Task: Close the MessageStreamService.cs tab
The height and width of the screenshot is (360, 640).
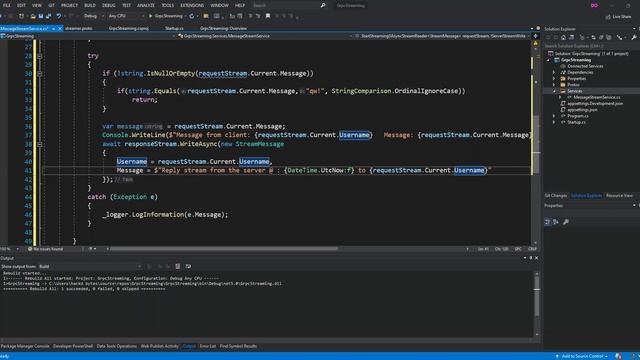Action: point(60,29)
